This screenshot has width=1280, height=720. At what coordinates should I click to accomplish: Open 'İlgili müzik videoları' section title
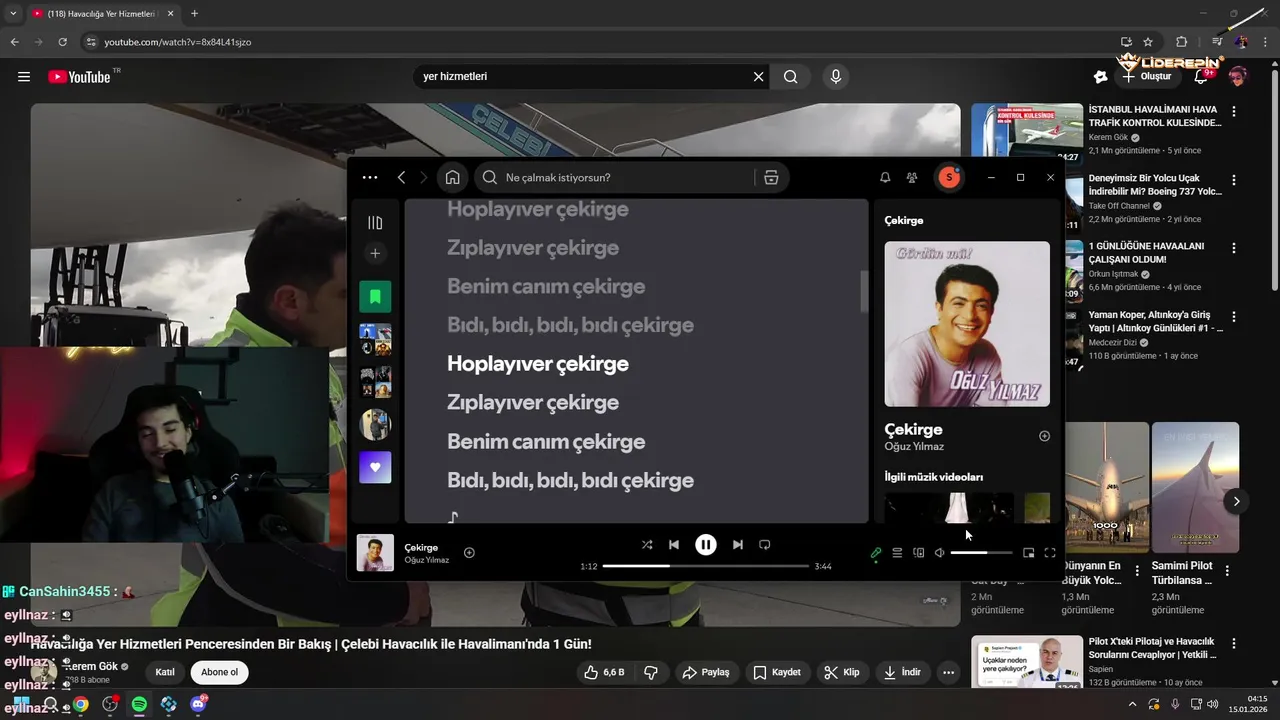[x=934, y=477]
